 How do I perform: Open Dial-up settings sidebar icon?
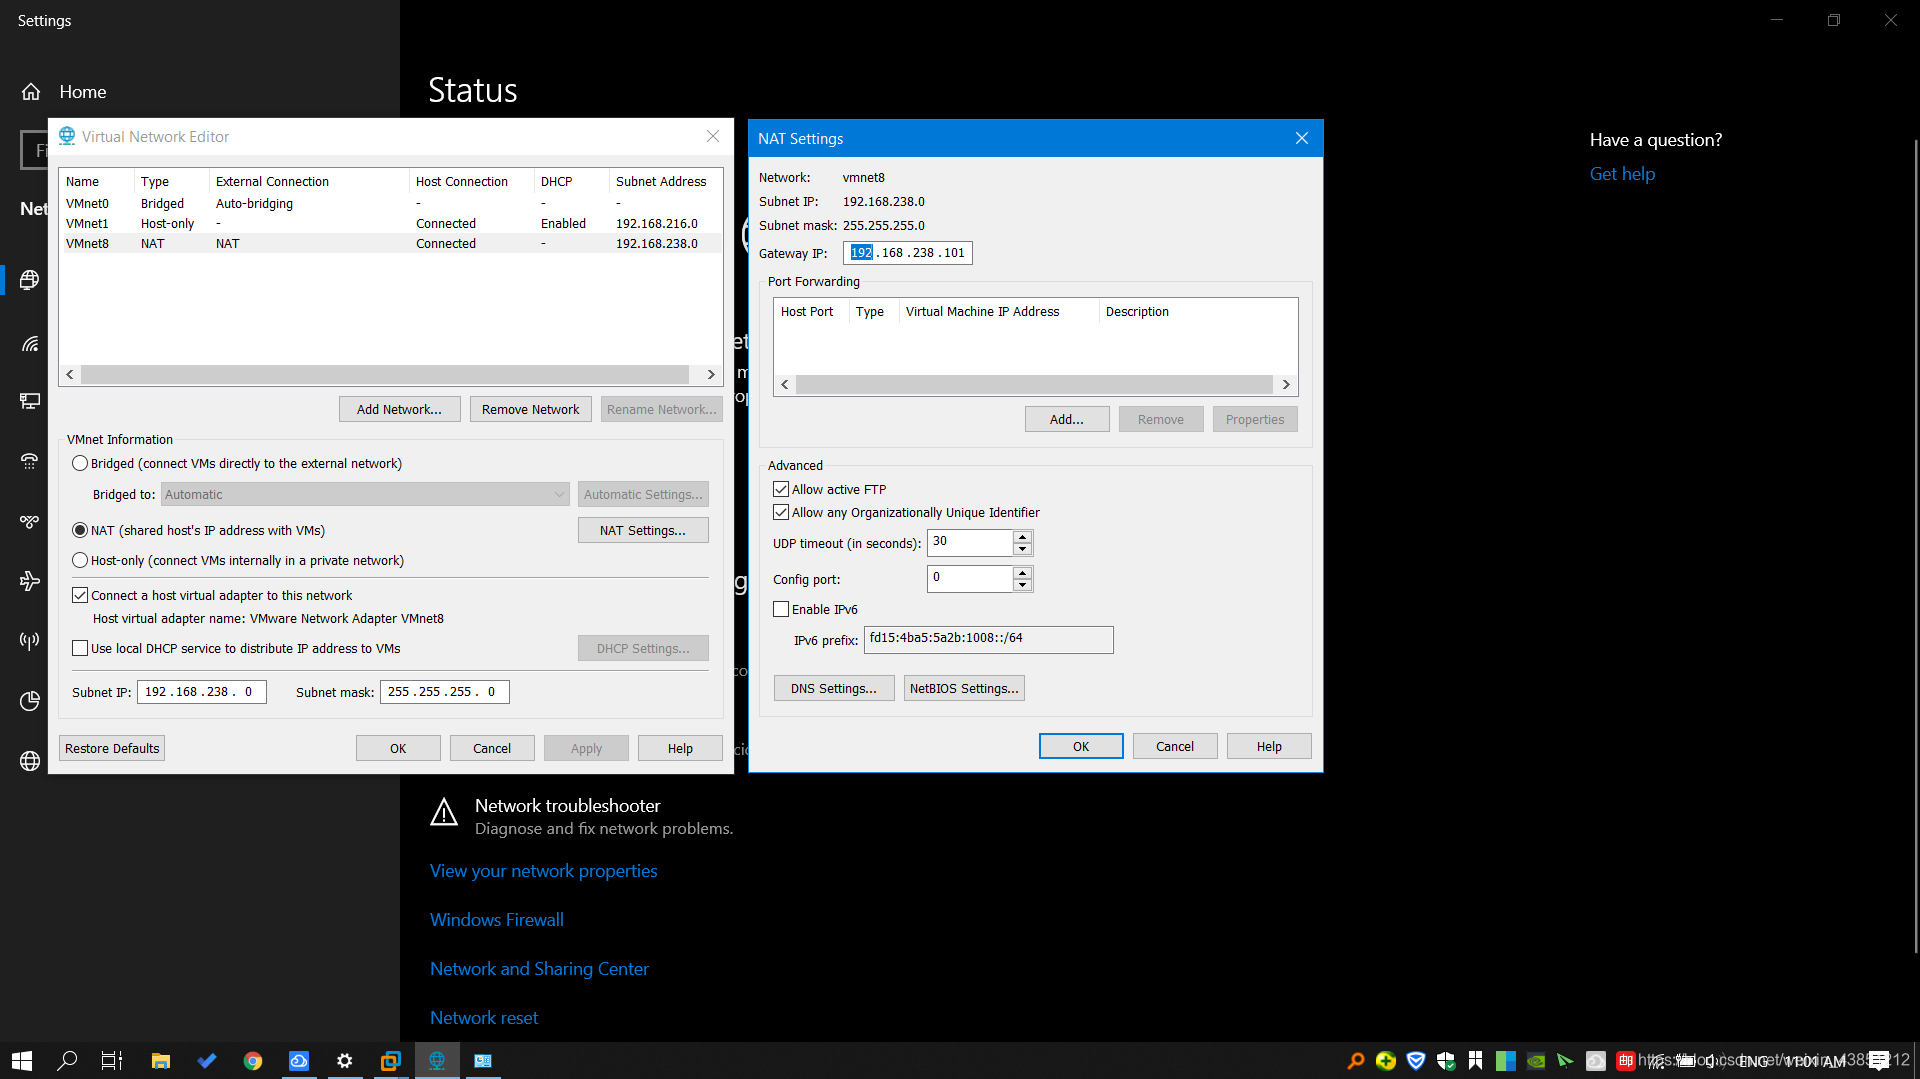30,461
